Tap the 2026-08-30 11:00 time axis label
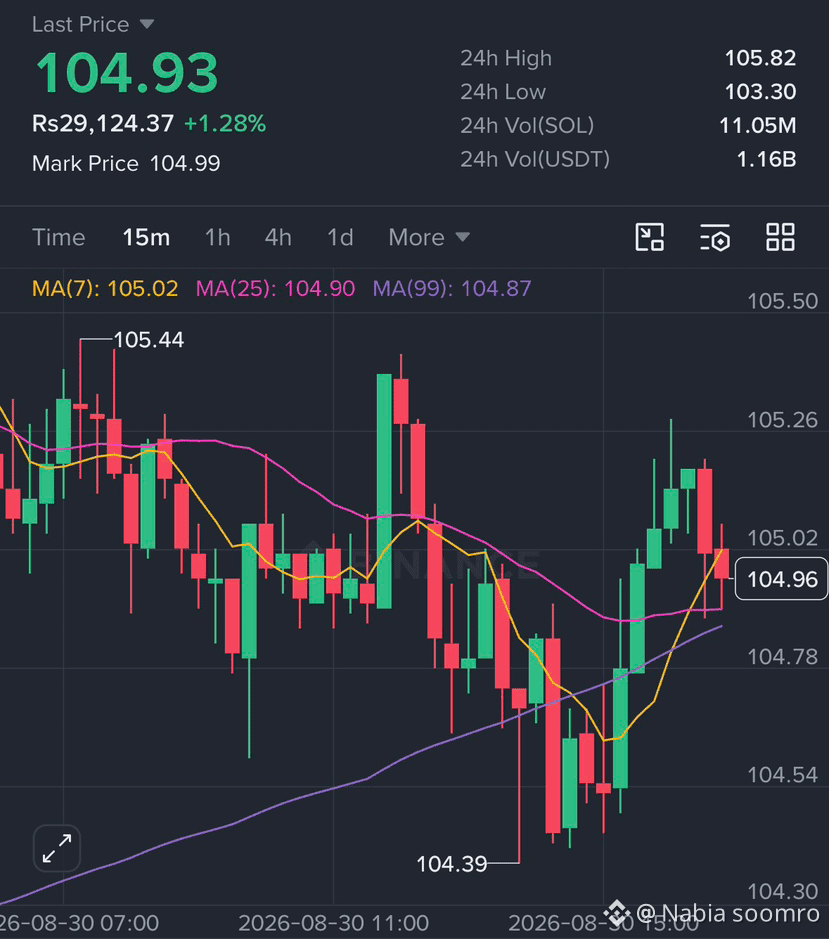829x939 pixels. [x=334, y=923]
